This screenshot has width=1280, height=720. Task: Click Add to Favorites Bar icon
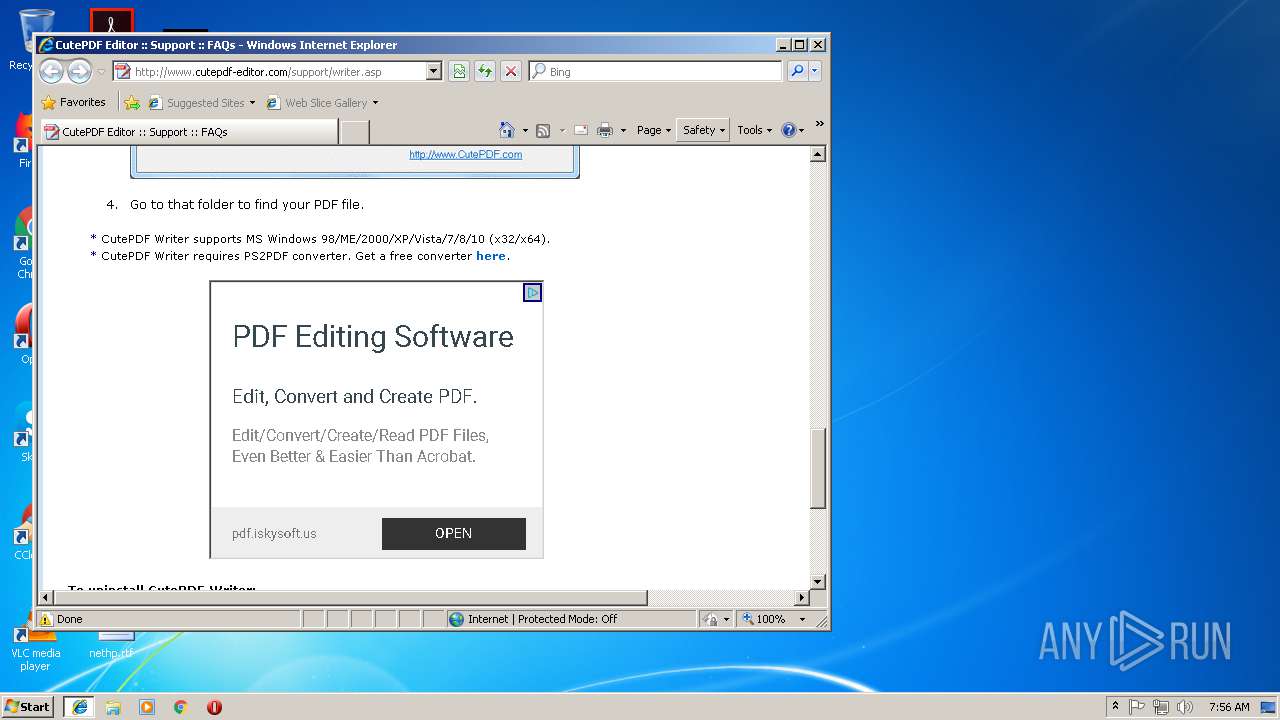coord(132,102)
